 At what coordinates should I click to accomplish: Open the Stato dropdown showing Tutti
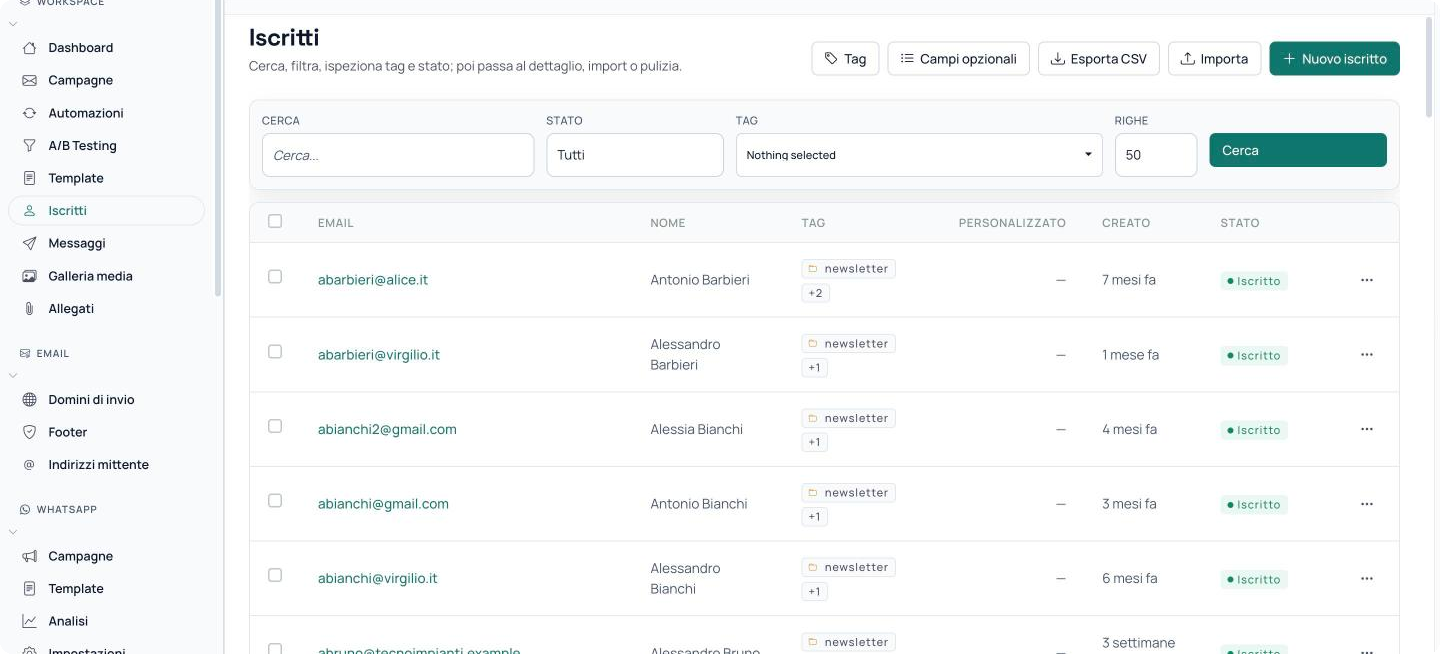[x=635, y=155]
